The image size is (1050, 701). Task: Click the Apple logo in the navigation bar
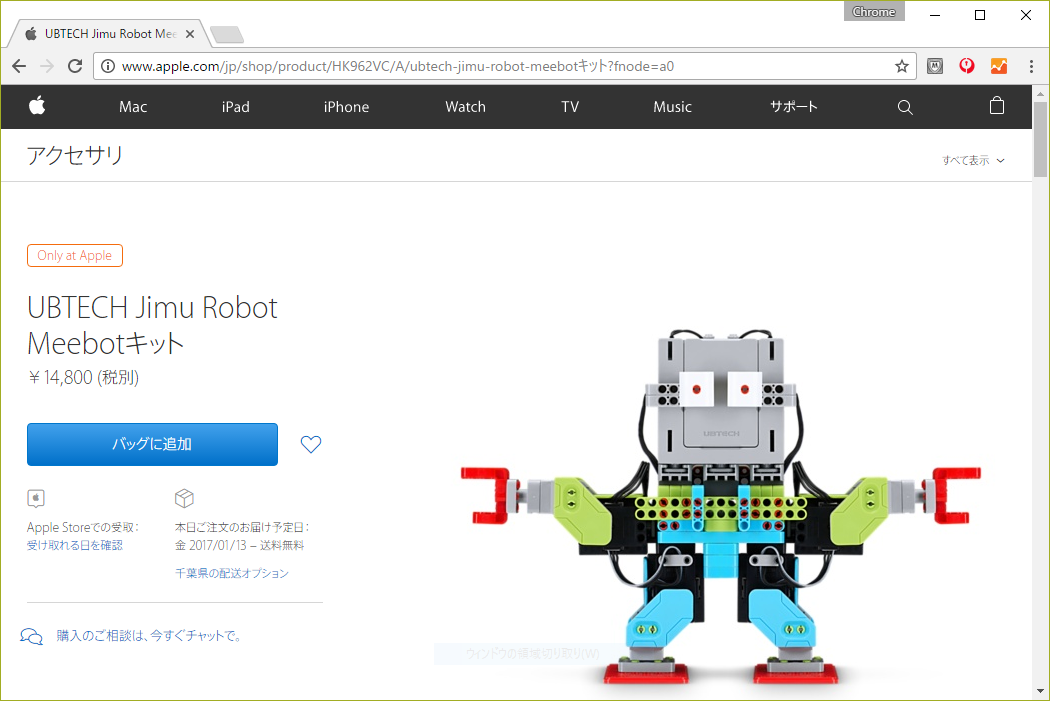click(x=37, y=106)
